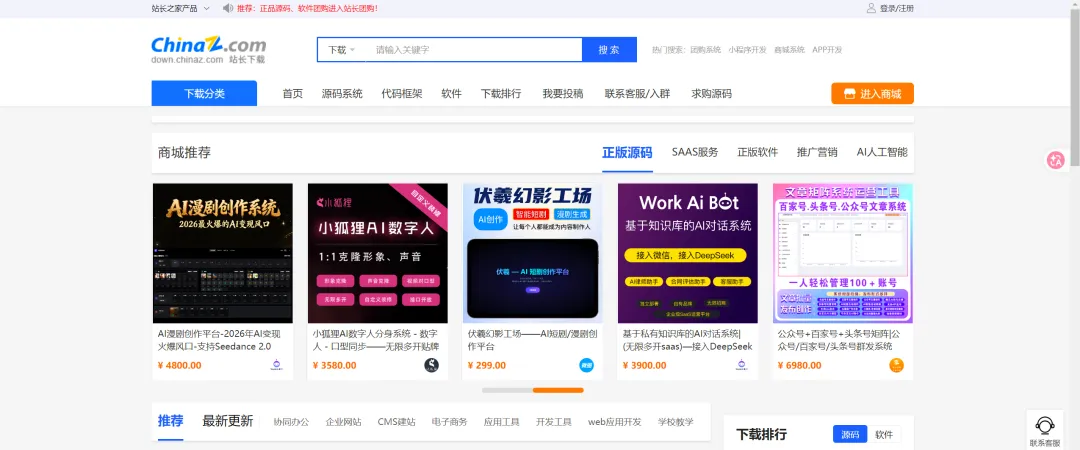The image size is (1080, 450).
Task: Open 伏羲幻影工场 product thumbnail
Action: [x=532, y=253]
